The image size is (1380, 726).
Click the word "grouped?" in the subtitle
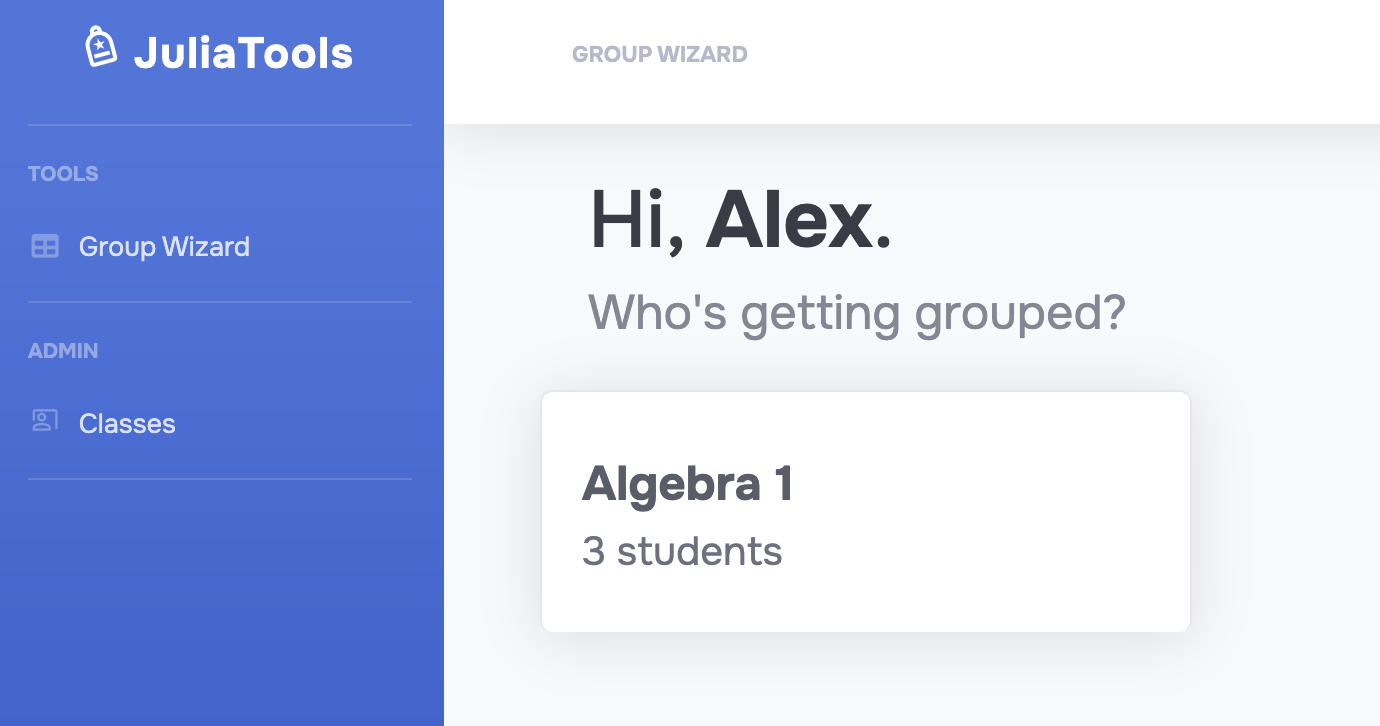pyautogui.click(x=1020, y=313)
